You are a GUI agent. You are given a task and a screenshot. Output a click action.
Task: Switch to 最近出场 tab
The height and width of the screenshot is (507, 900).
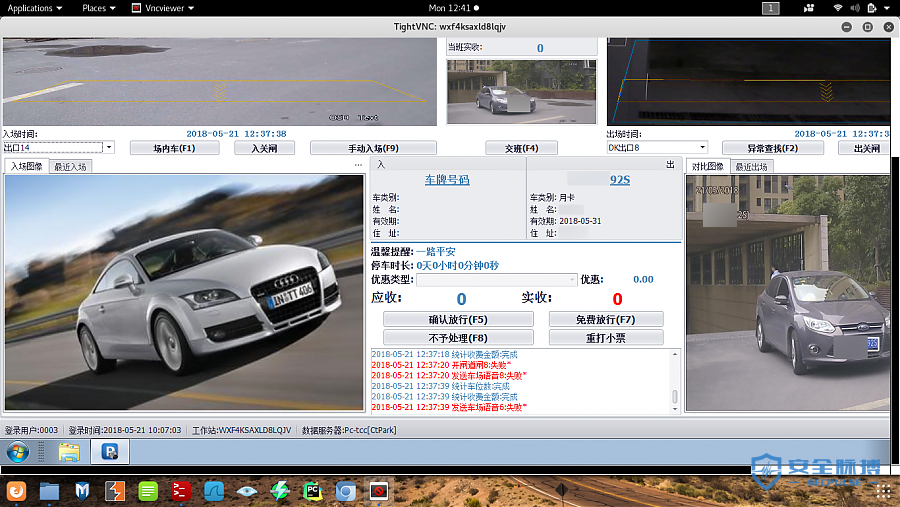pyautogui.click(x=751, y=167)
